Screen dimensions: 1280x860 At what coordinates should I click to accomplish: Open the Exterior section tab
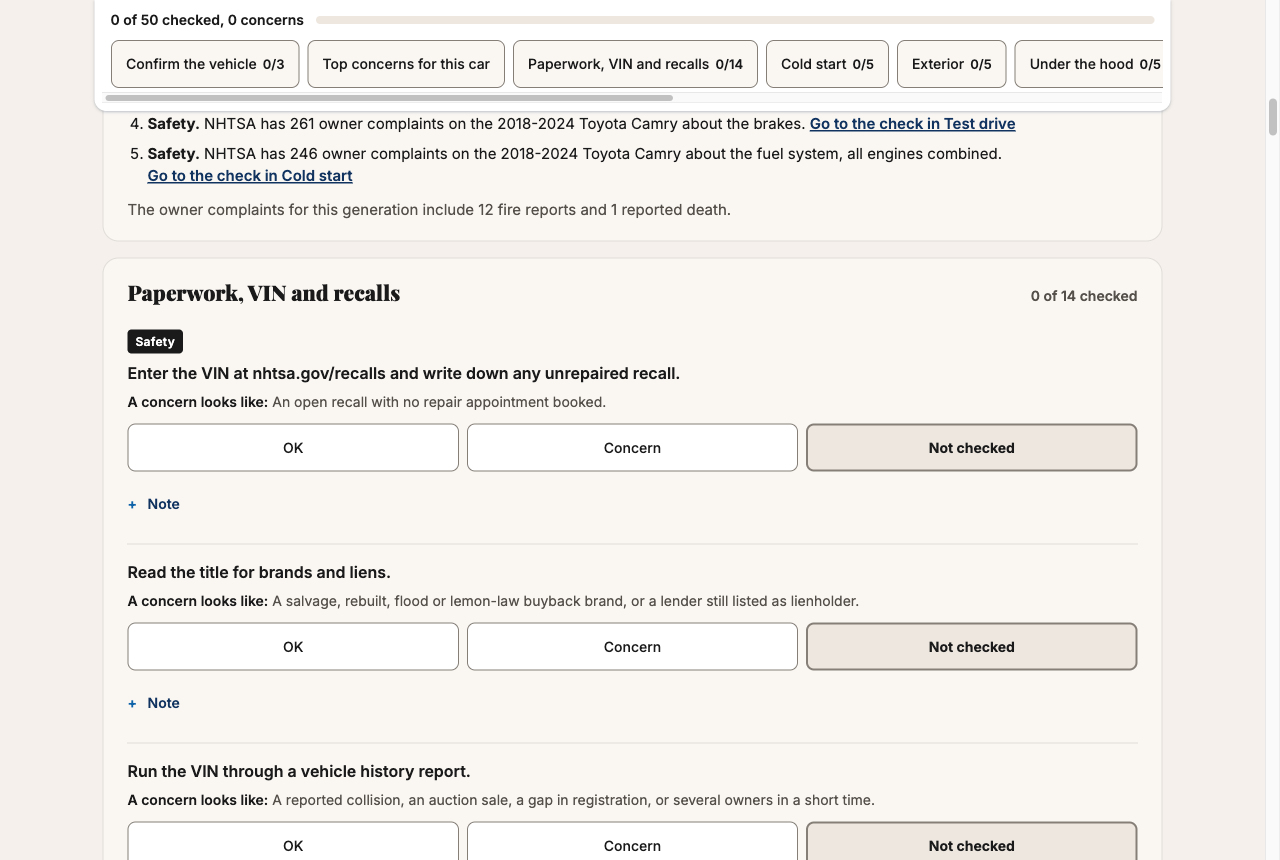[951, 64]
